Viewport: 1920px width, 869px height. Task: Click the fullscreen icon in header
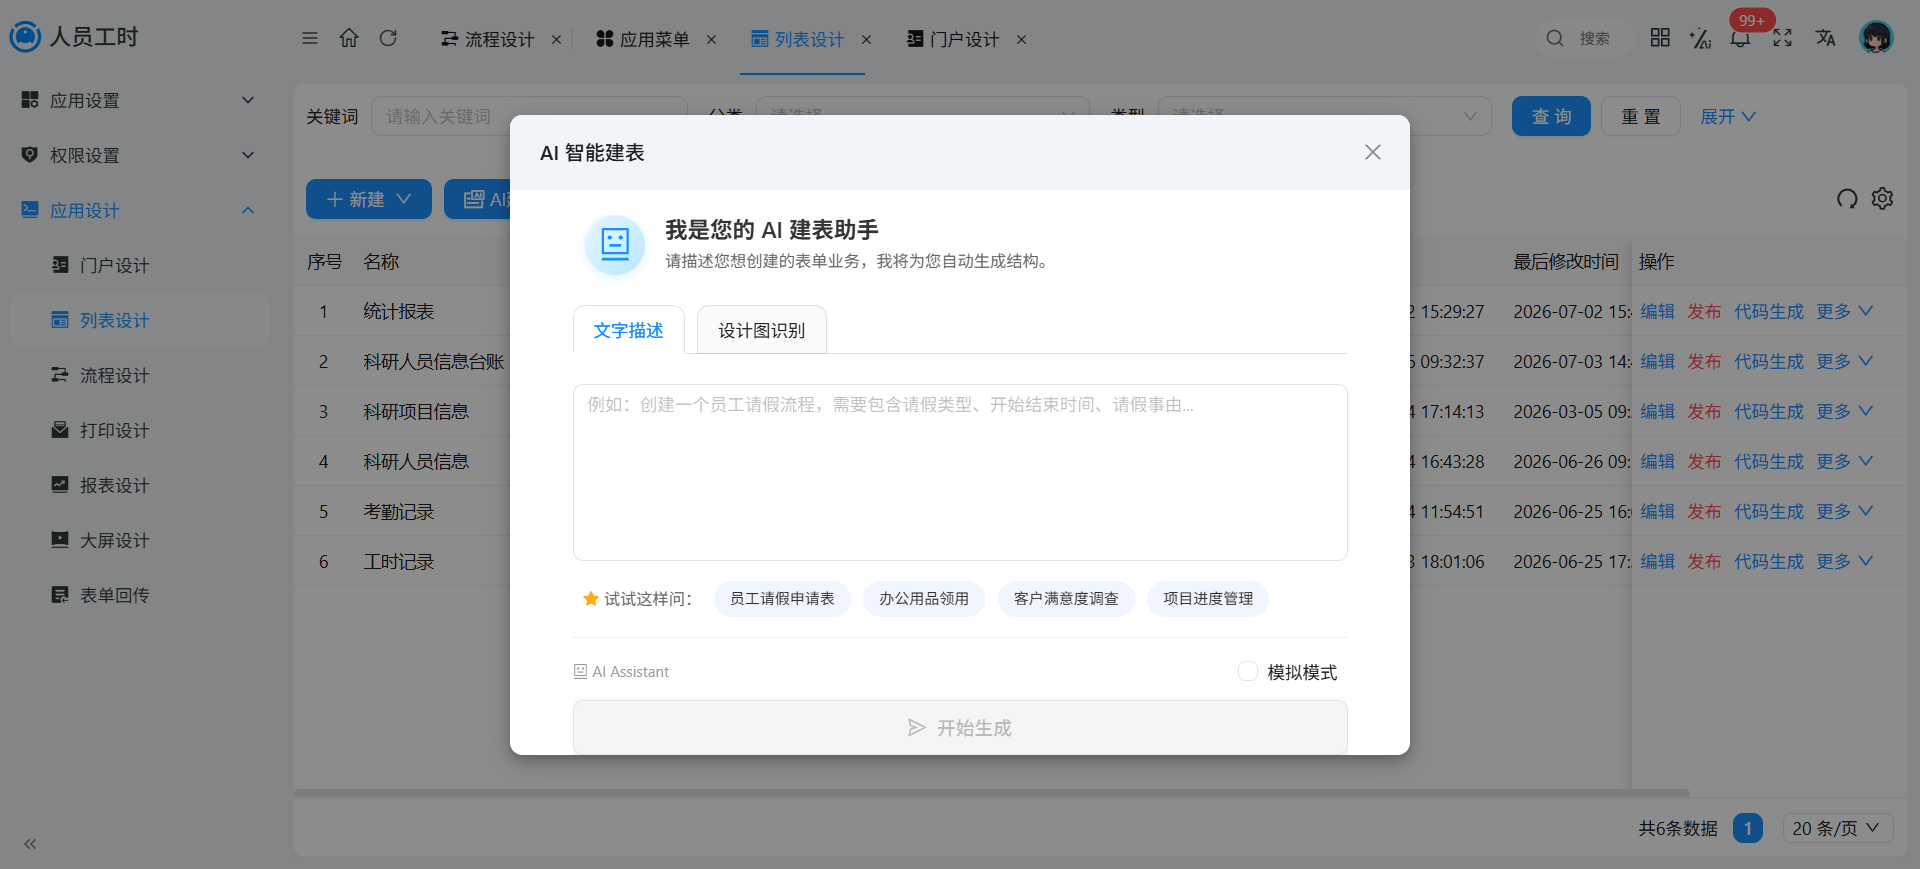(x=1782, y=38)
